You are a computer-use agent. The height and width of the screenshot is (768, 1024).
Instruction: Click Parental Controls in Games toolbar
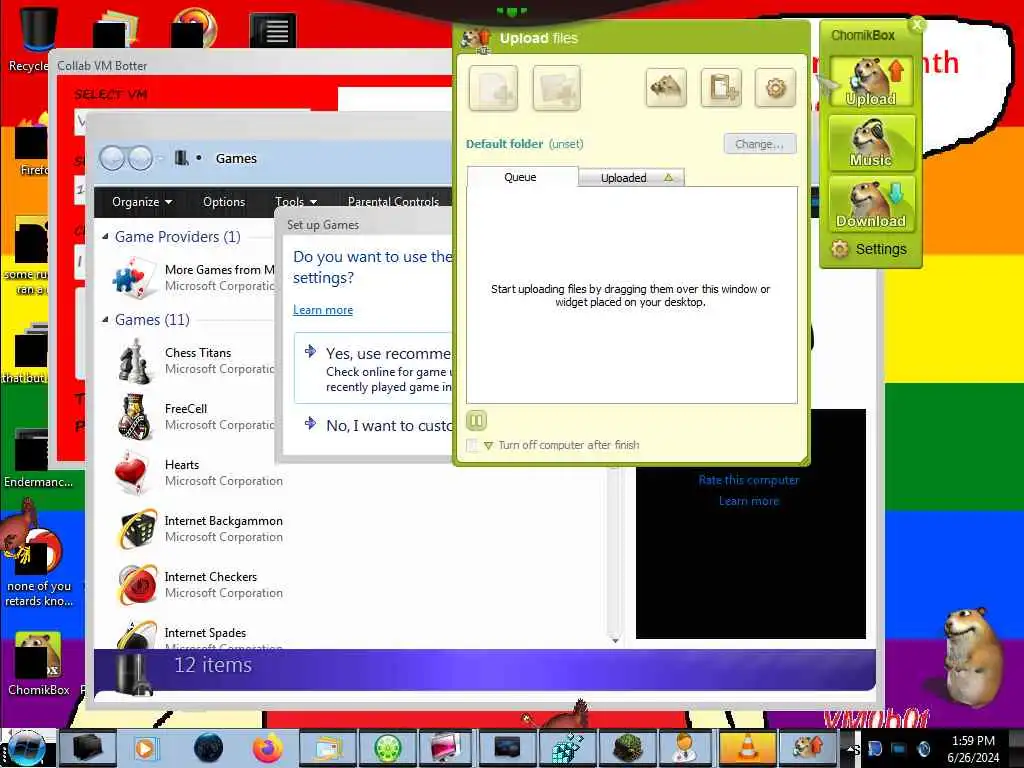click(x=393, y=202)
